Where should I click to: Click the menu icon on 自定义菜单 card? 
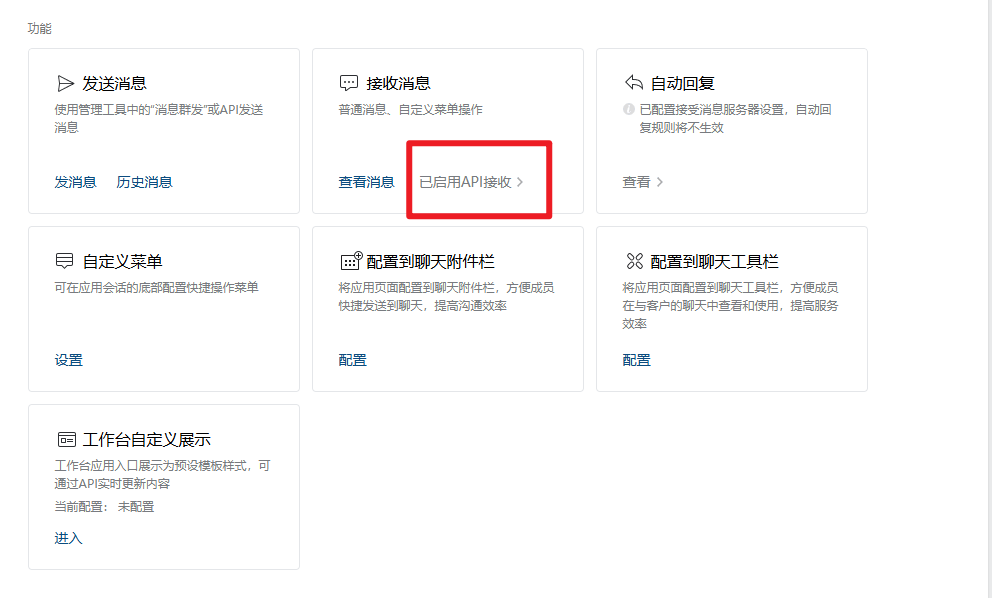64,261
